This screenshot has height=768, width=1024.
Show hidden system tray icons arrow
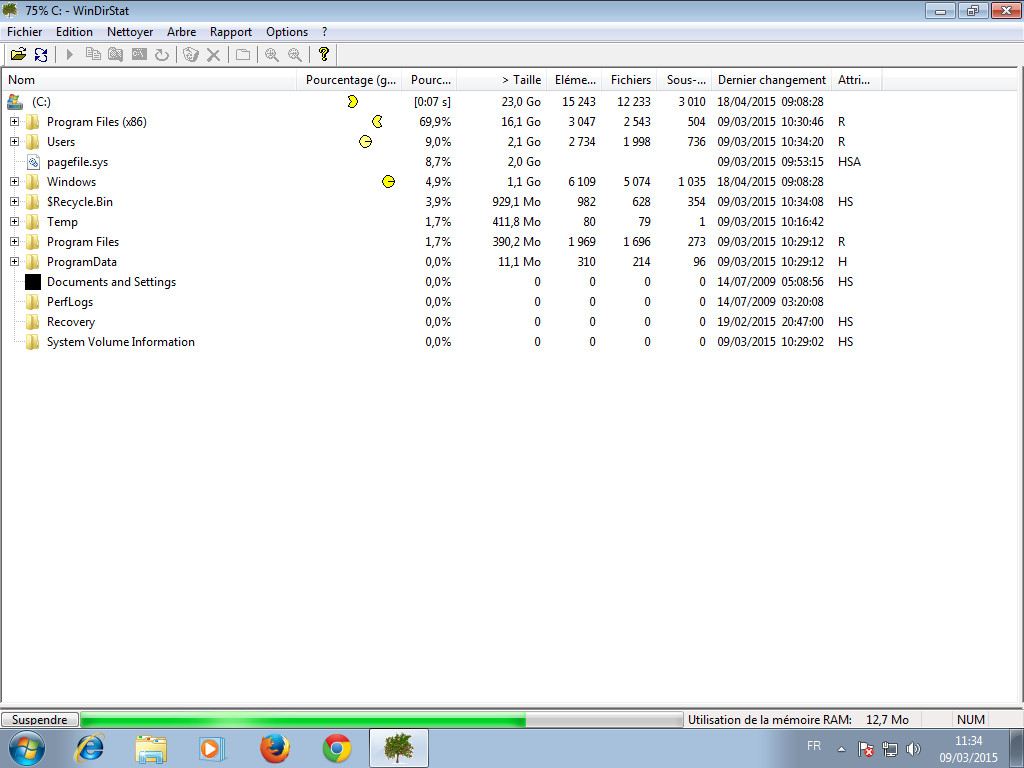(x=841, y=749)
